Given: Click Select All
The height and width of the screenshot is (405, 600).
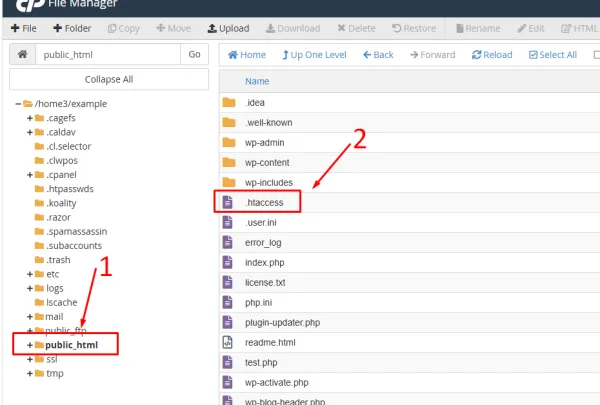Looking at the screenshot, I should coord(553,55).
